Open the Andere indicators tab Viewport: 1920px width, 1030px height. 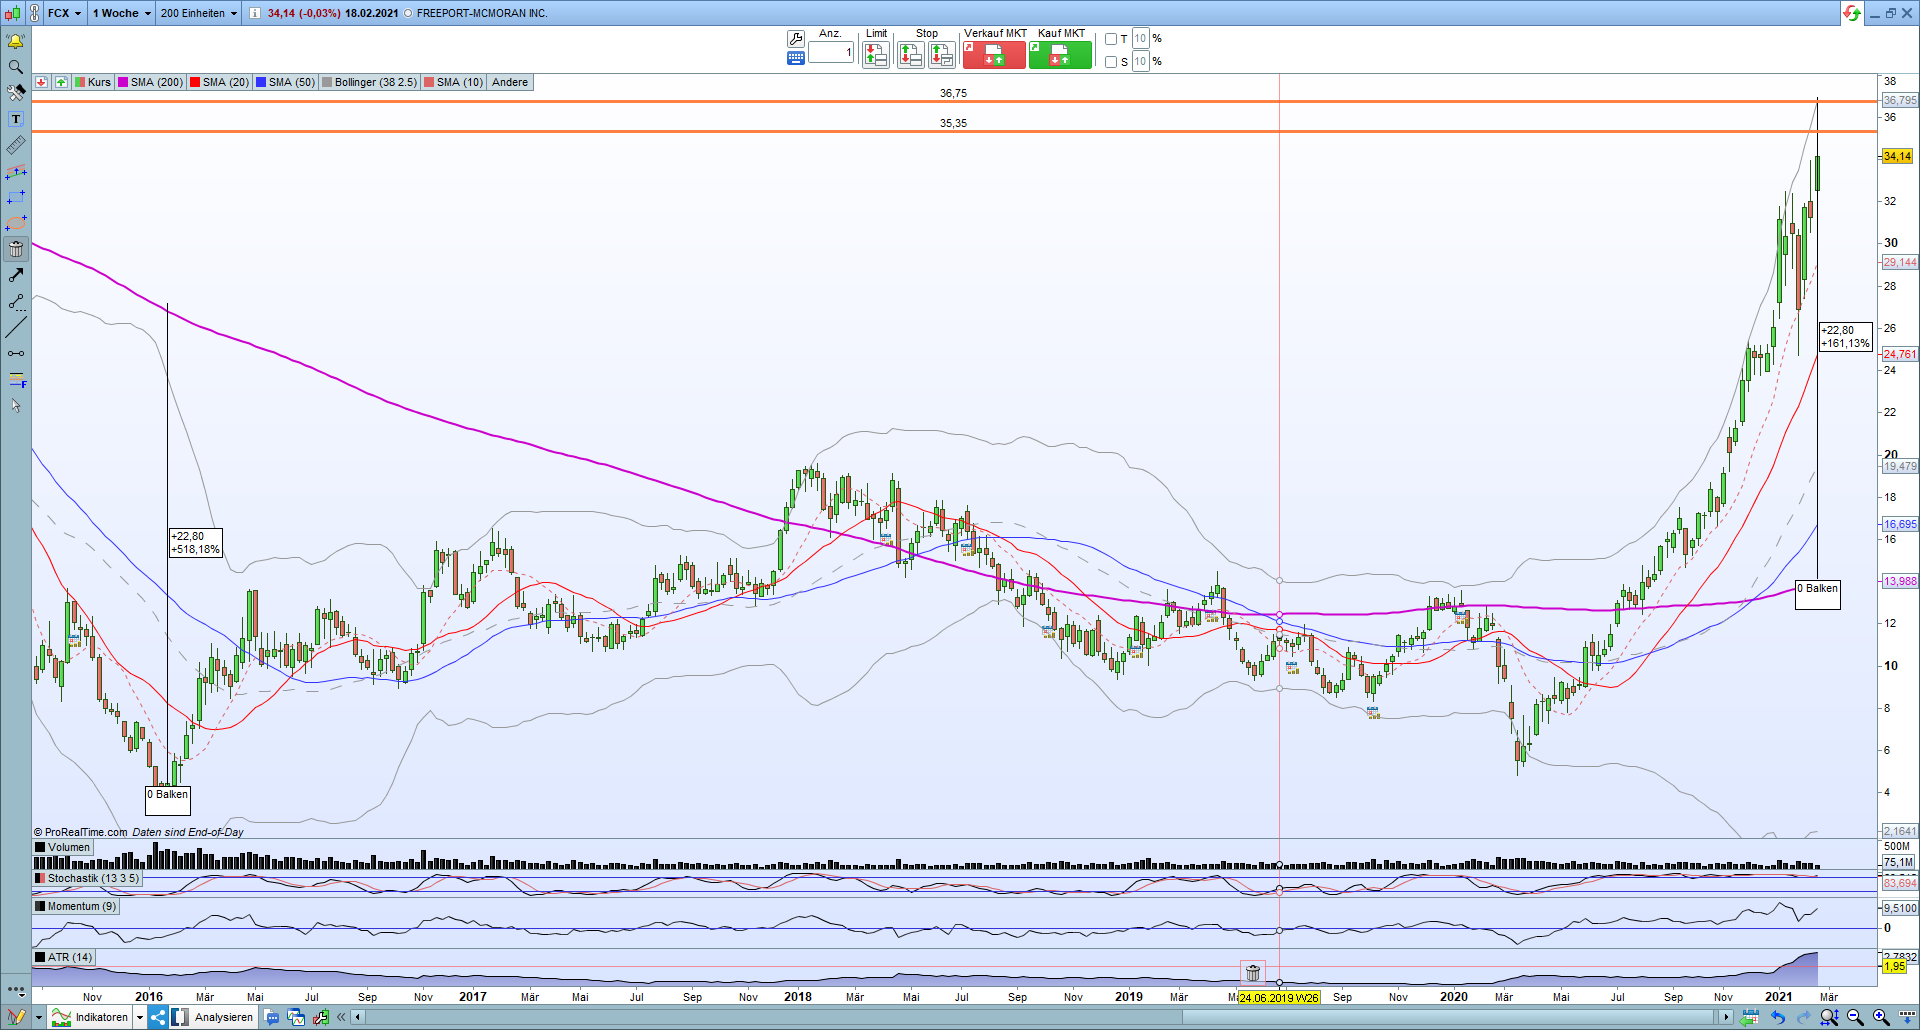pyautogui.click(x=509, y=82)
